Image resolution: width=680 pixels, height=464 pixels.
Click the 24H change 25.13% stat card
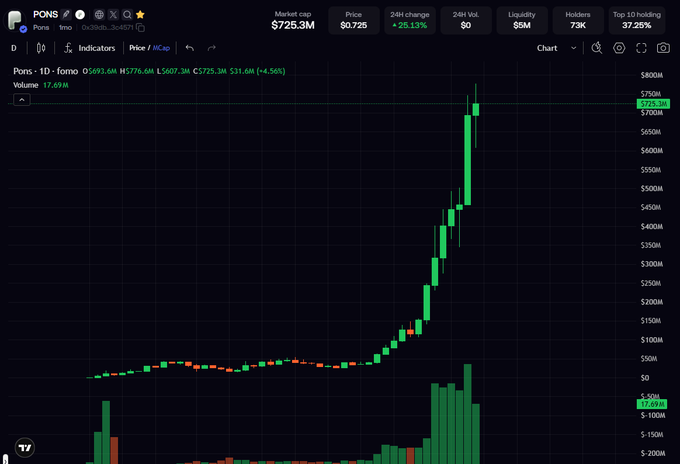[410, 20]
